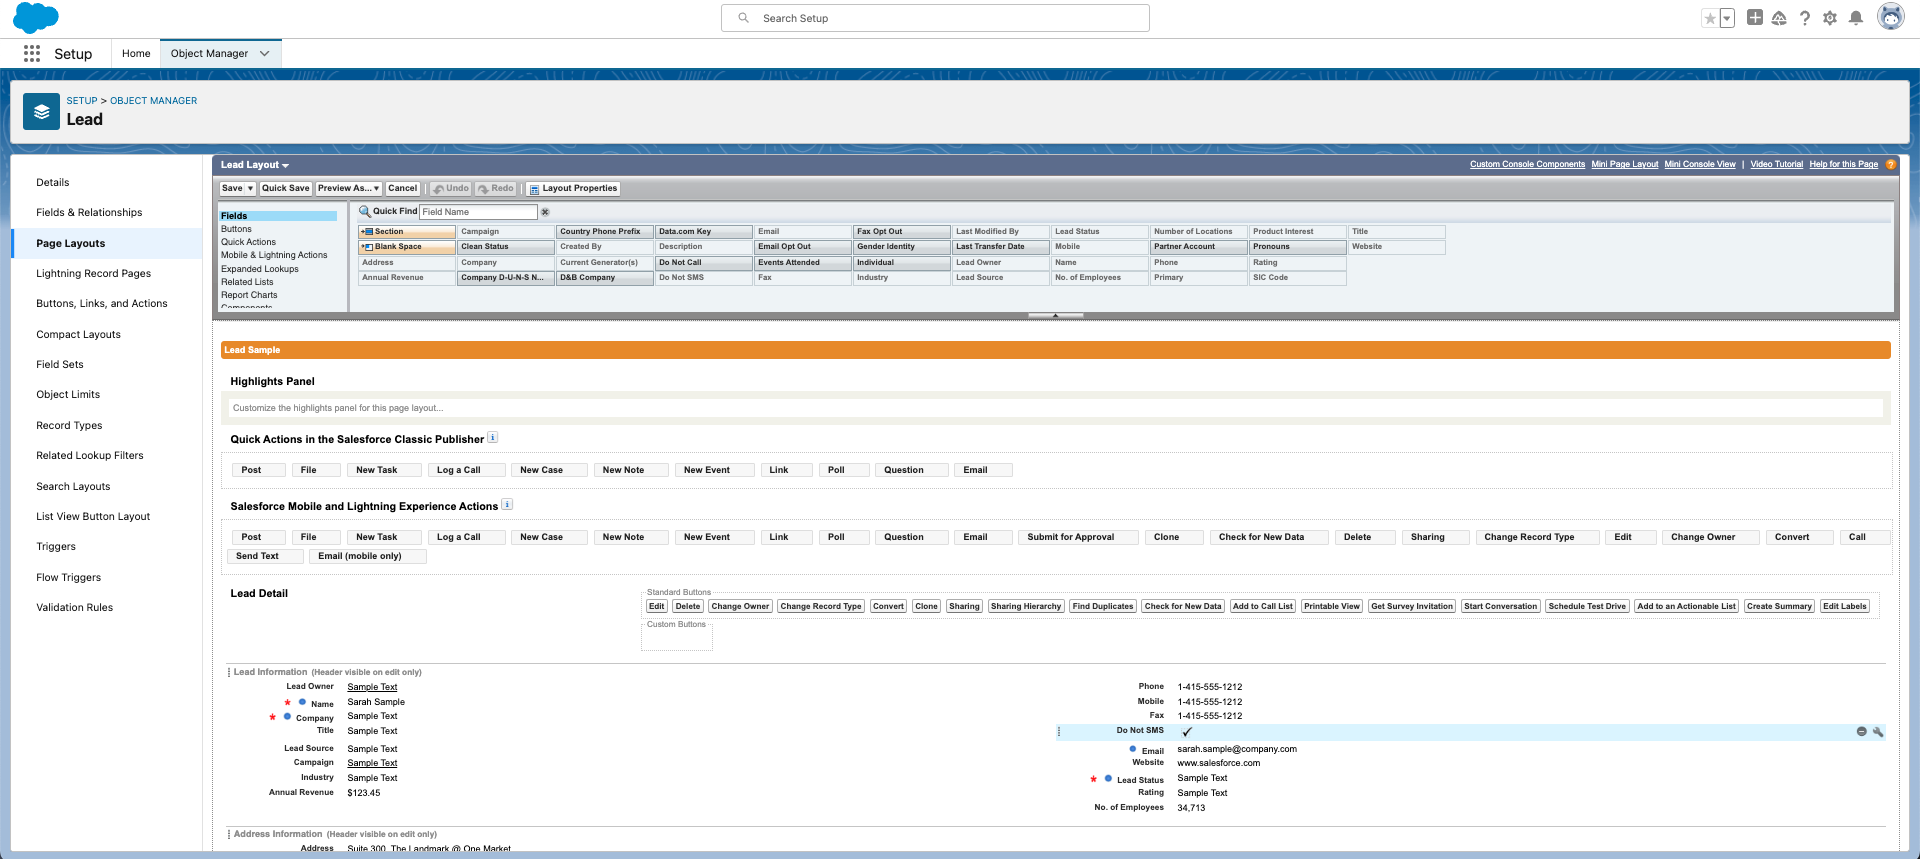This screenshot has height=859, width=1920.
Task: Click the Quick Save button
Action: click(286, 189)
